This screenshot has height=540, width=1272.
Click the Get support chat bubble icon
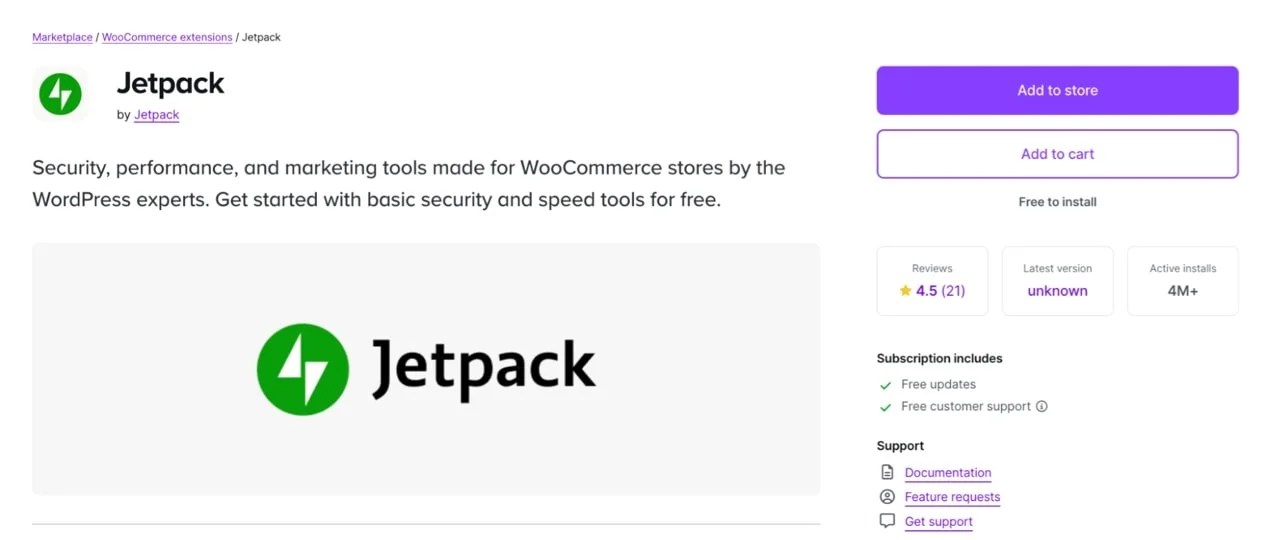pyautogui.click(x=886, y=521)
